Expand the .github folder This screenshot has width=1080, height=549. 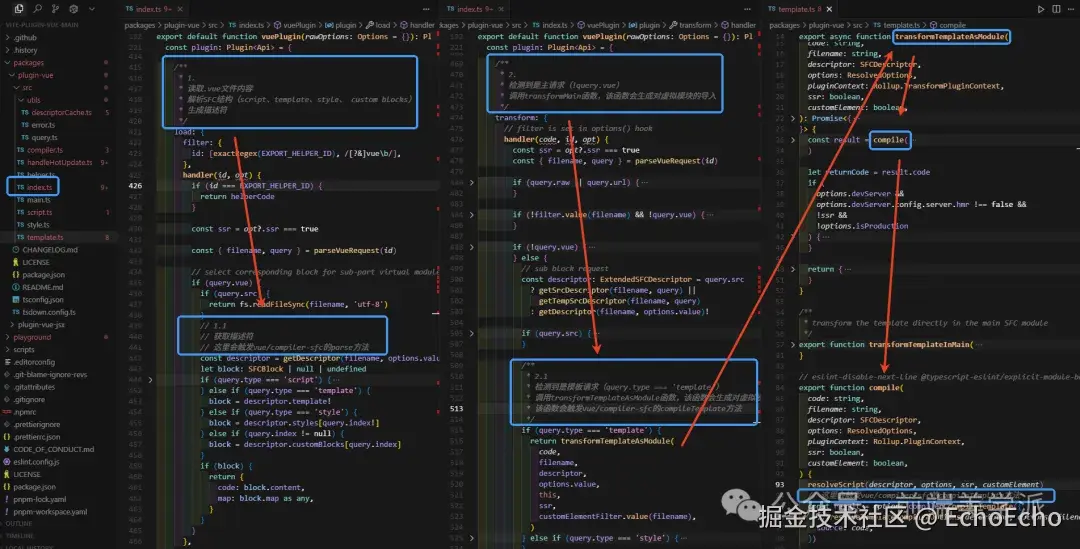pyautogui.click(x=8, y=38)
